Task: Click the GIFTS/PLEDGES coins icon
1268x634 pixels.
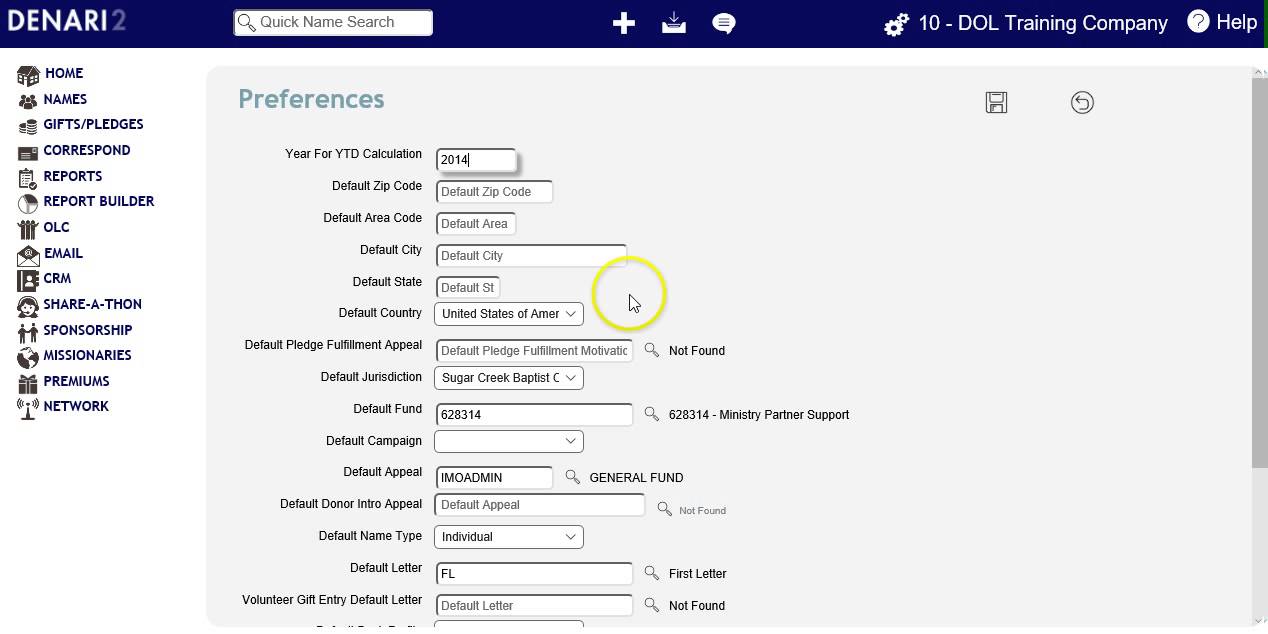Action: point(28,126)
